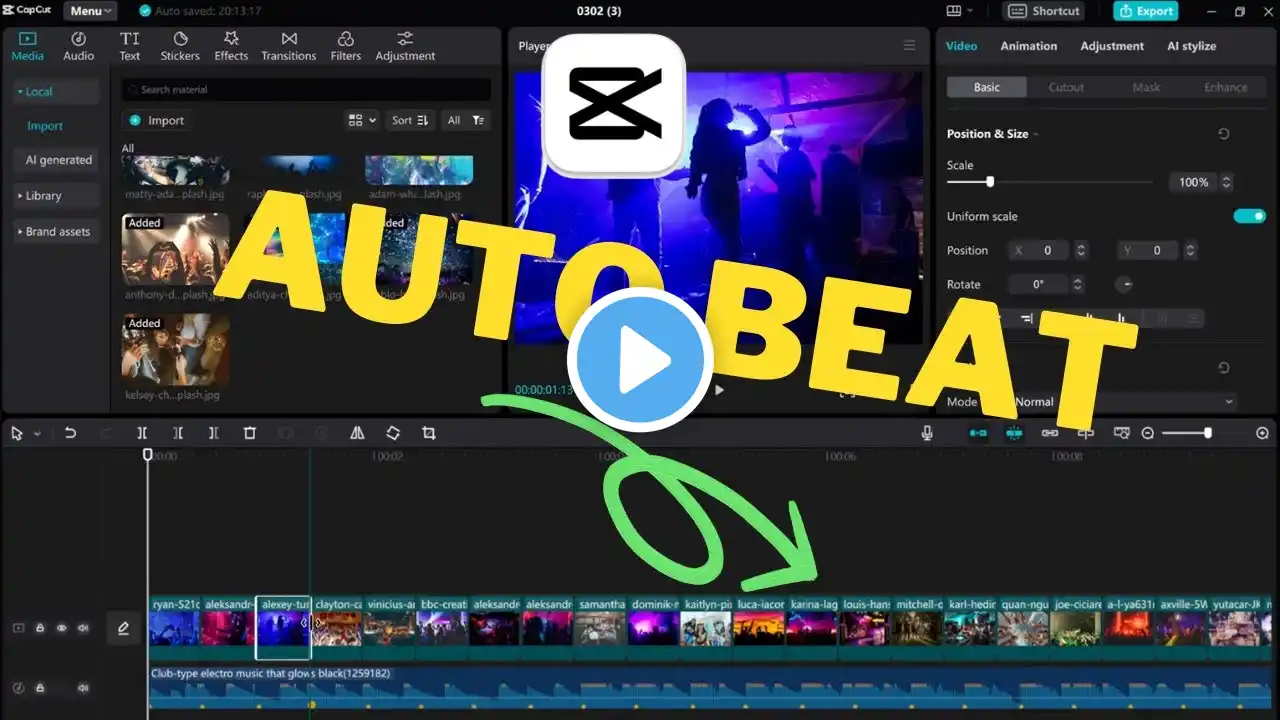Image resolution: width=1280 pixels, height=720 pixels.
Task: Zoom out the timeline with minus icon
Action: [x=1148, y=433]
